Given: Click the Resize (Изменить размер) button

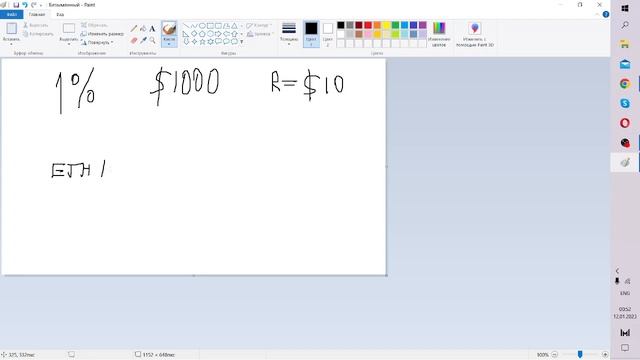Looking at the screenshot, I should (x=102, y=34).
